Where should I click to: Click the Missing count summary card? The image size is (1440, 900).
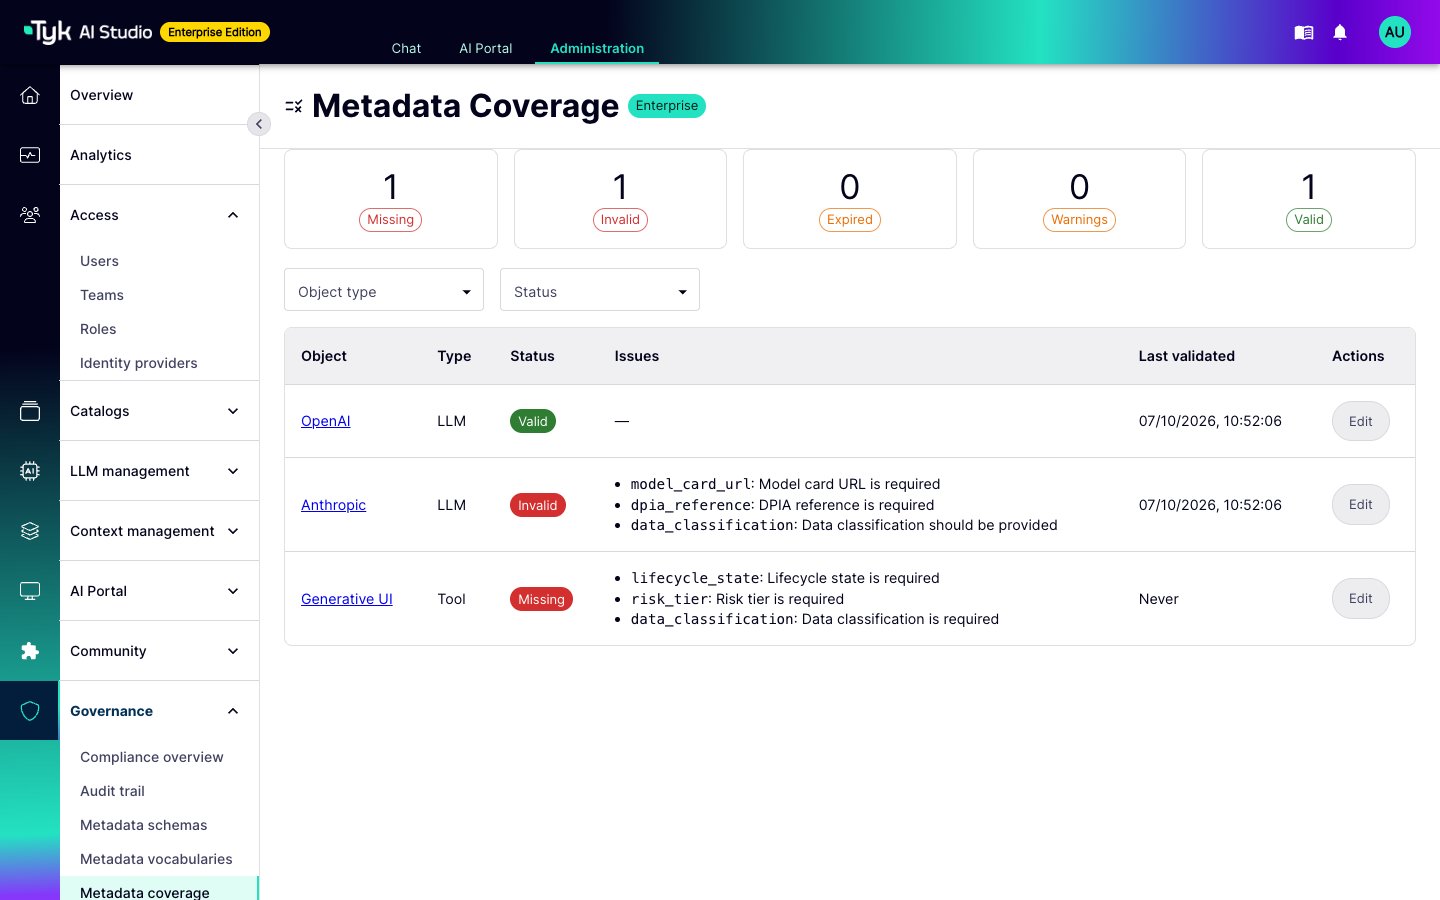coord(391,199)
